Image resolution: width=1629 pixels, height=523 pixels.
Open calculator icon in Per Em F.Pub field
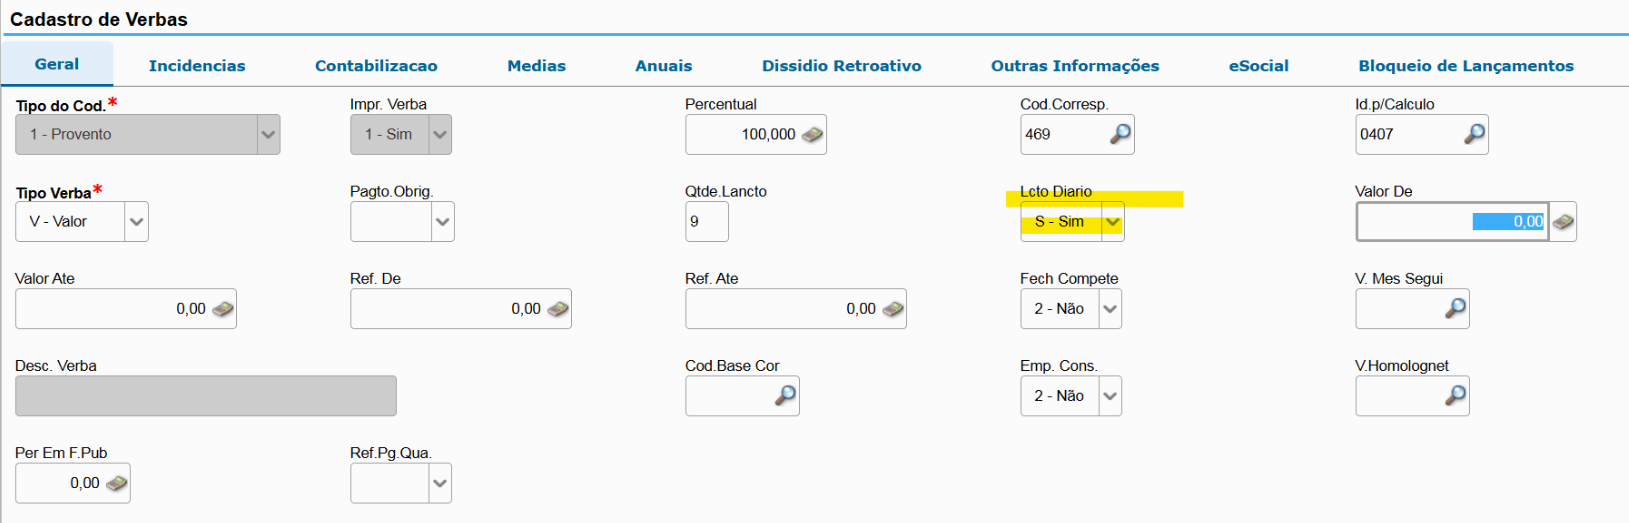[x=117, y=484]
